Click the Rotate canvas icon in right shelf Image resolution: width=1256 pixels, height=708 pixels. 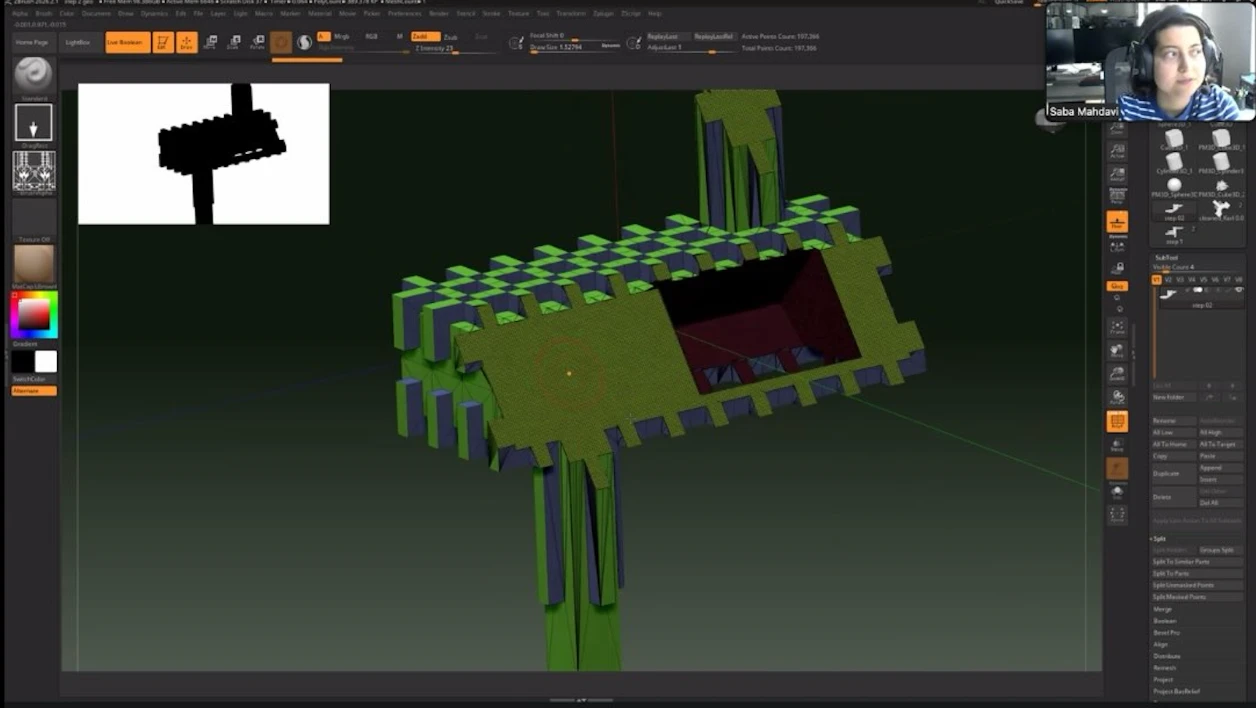1117,397
